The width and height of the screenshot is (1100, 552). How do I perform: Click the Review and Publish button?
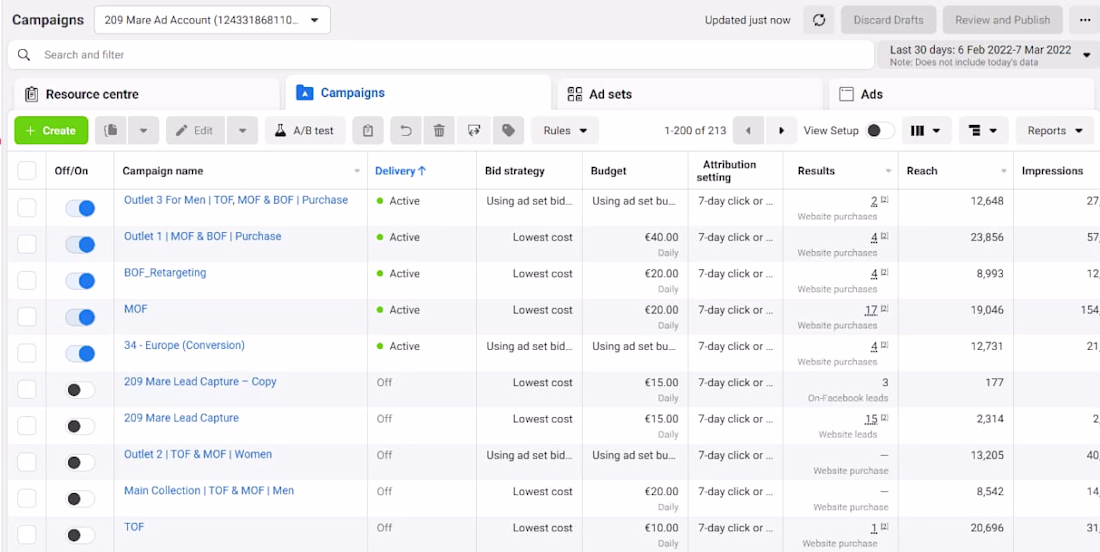(x=1002, y=20)
